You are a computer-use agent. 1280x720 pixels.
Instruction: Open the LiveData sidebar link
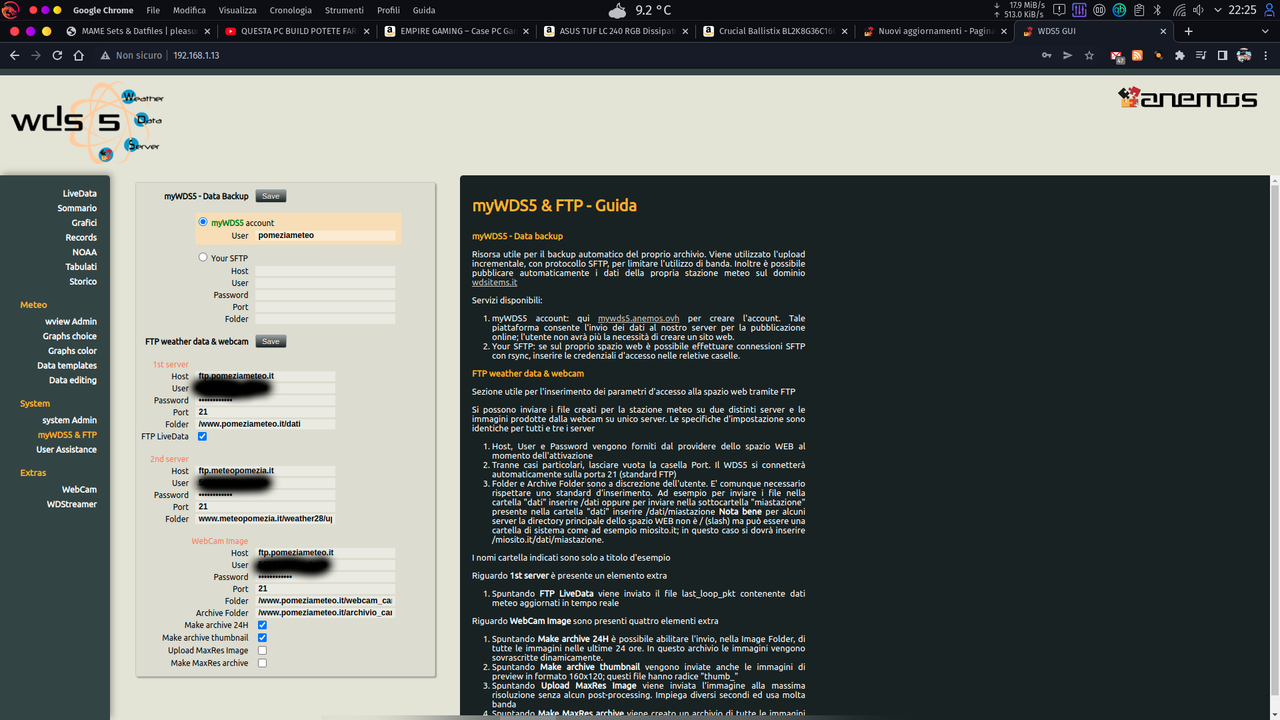(80, 193)
